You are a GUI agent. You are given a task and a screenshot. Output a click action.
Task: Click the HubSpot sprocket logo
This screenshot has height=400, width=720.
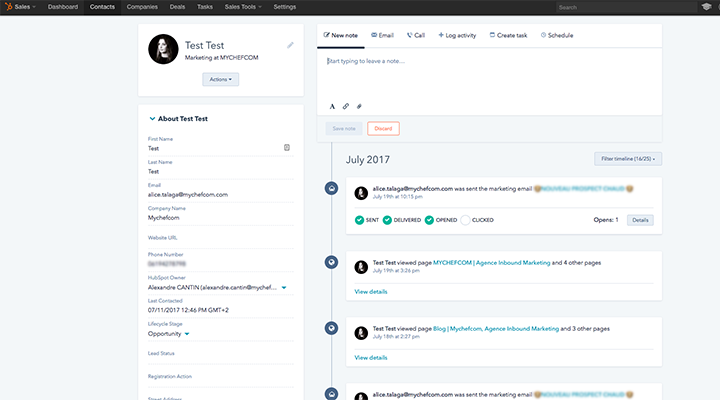8,6
